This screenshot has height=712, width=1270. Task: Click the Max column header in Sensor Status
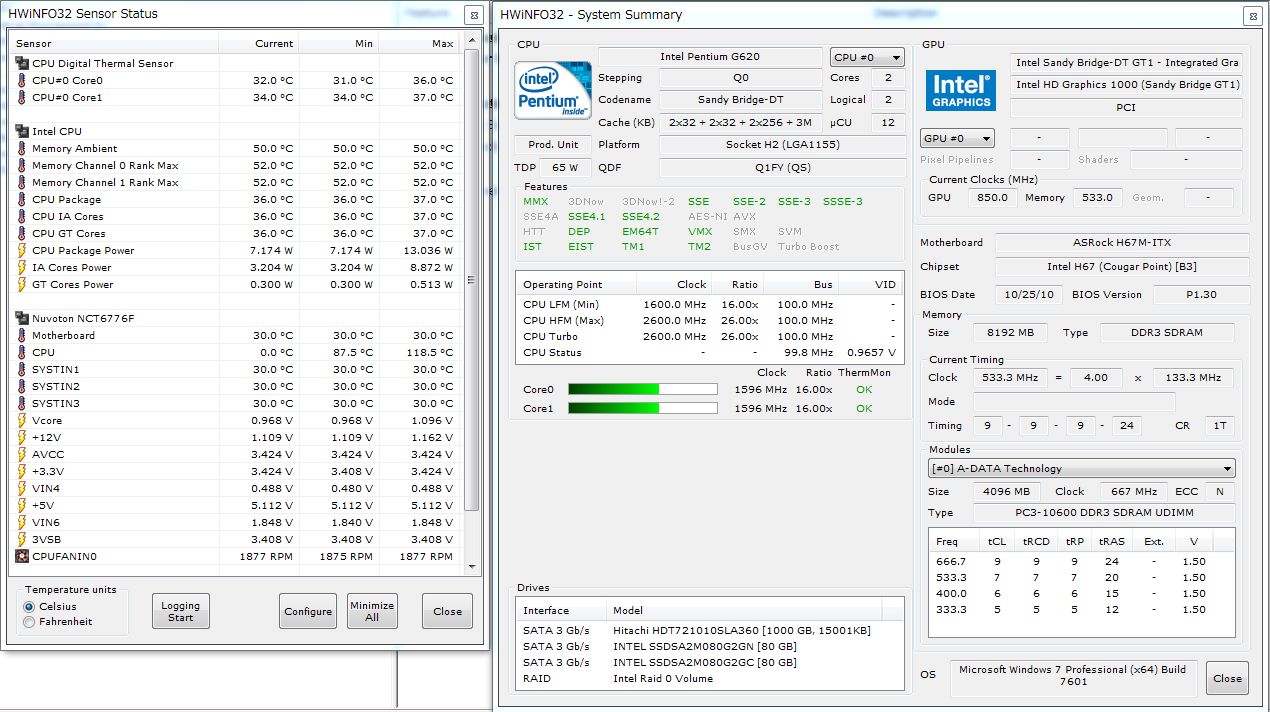[418, 43]
